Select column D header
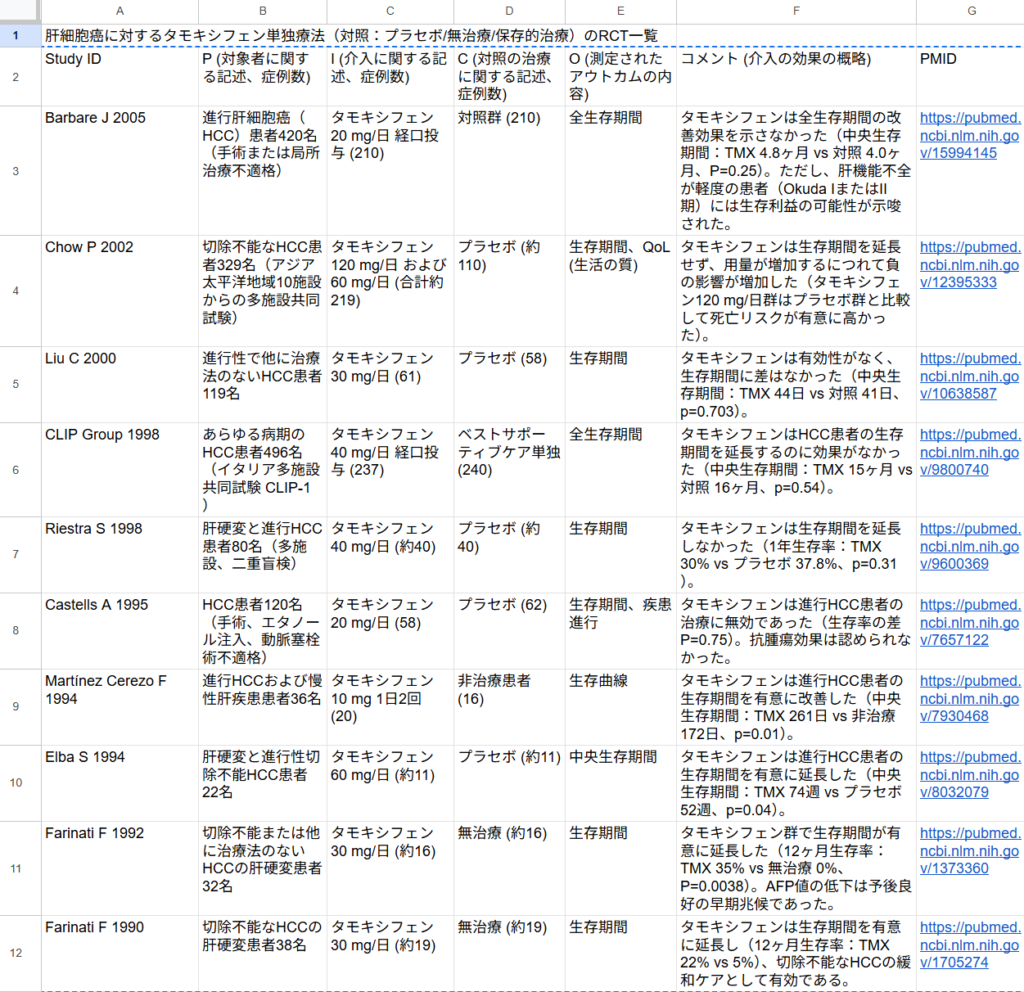Image resolution: width=1024 pixels, height=992 pixels. 509,11
